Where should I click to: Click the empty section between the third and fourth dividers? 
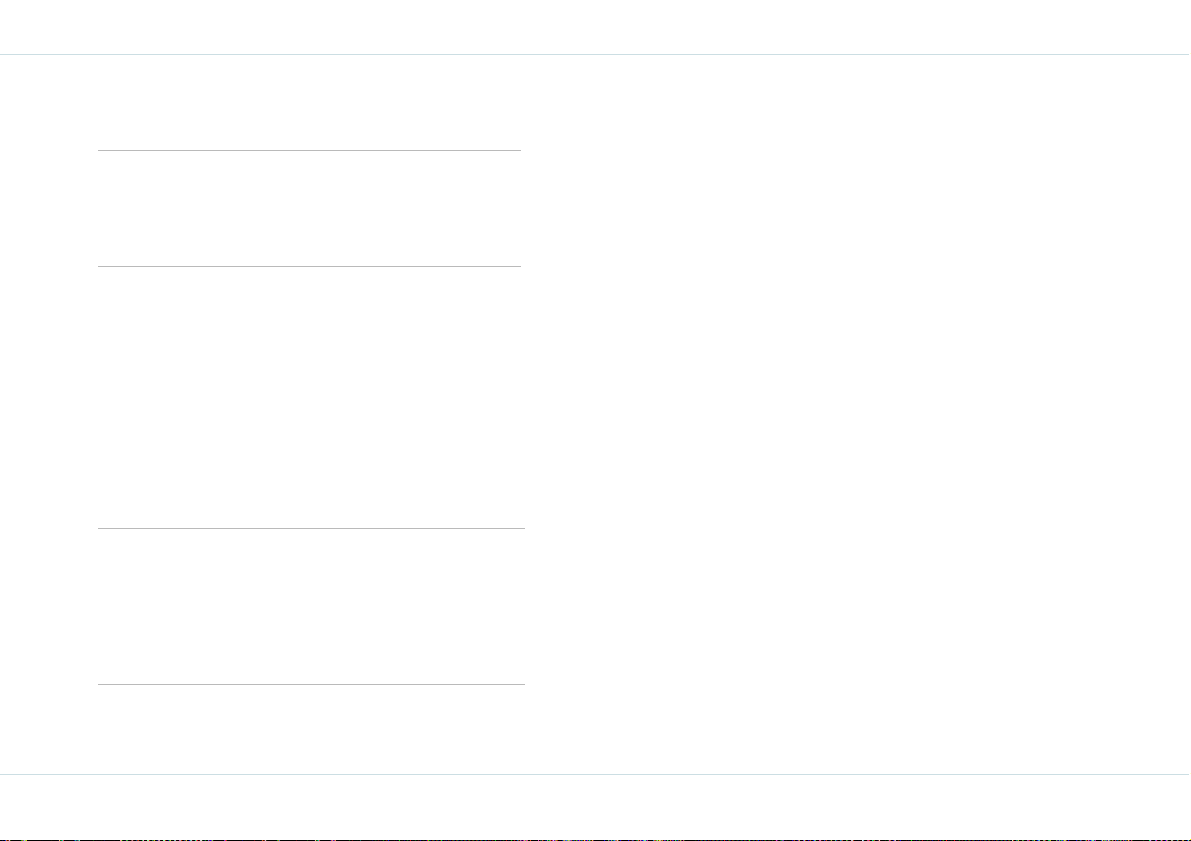coord(311,606)
